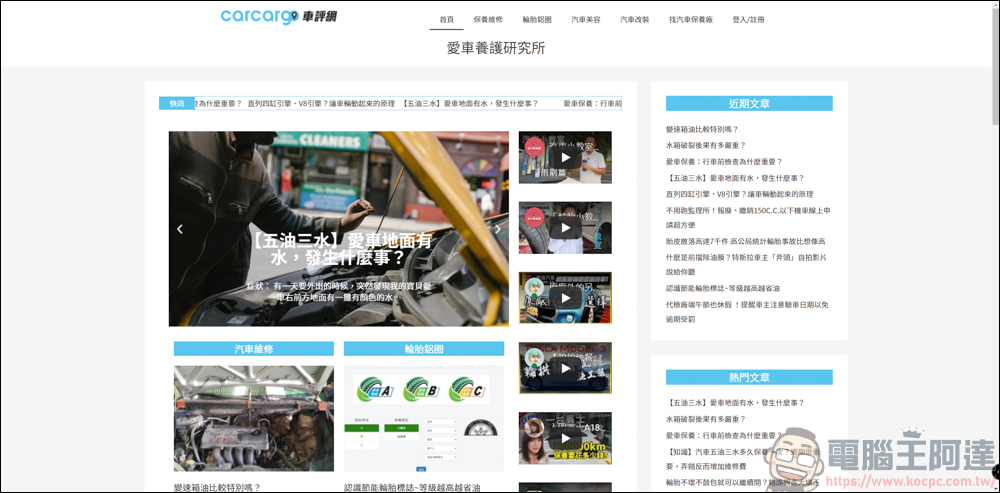Play the second video thumbnail

pyautogui.click(x=565, y=228)
